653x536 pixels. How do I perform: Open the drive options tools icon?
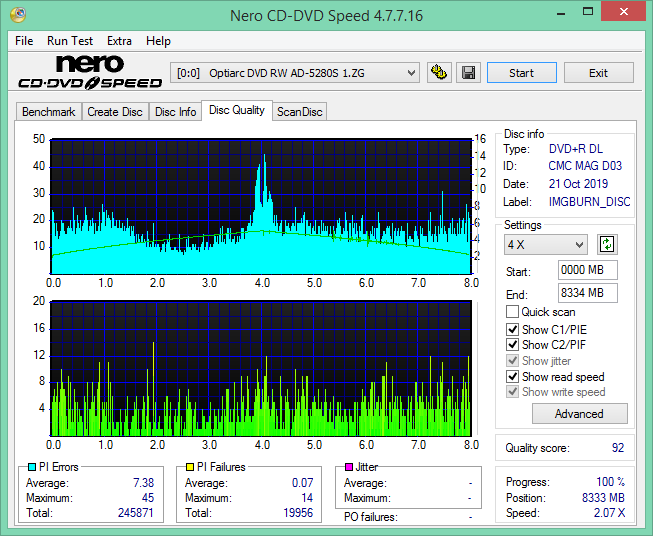pos(439,73)
